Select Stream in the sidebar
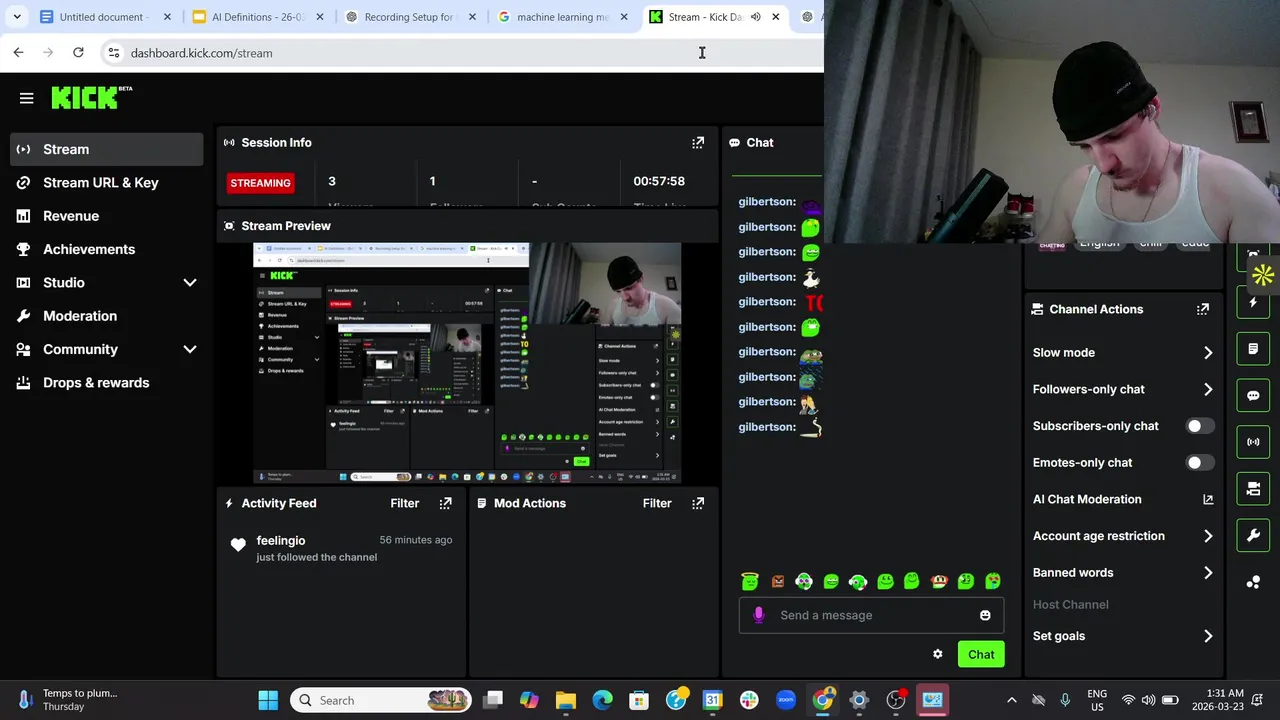Viewport: 1280px width, 720px height. [x=106, y=149]
